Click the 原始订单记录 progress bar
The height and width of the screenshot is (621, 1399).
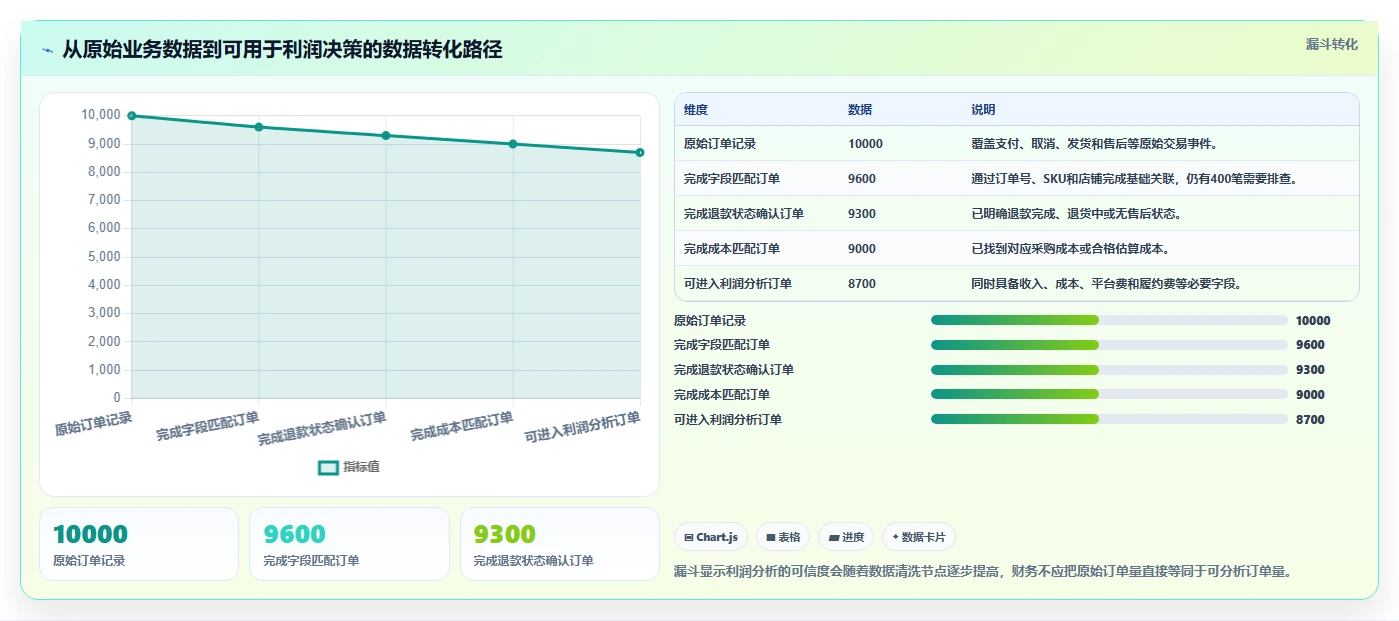pyautogui.click(x=1109, y=320)
